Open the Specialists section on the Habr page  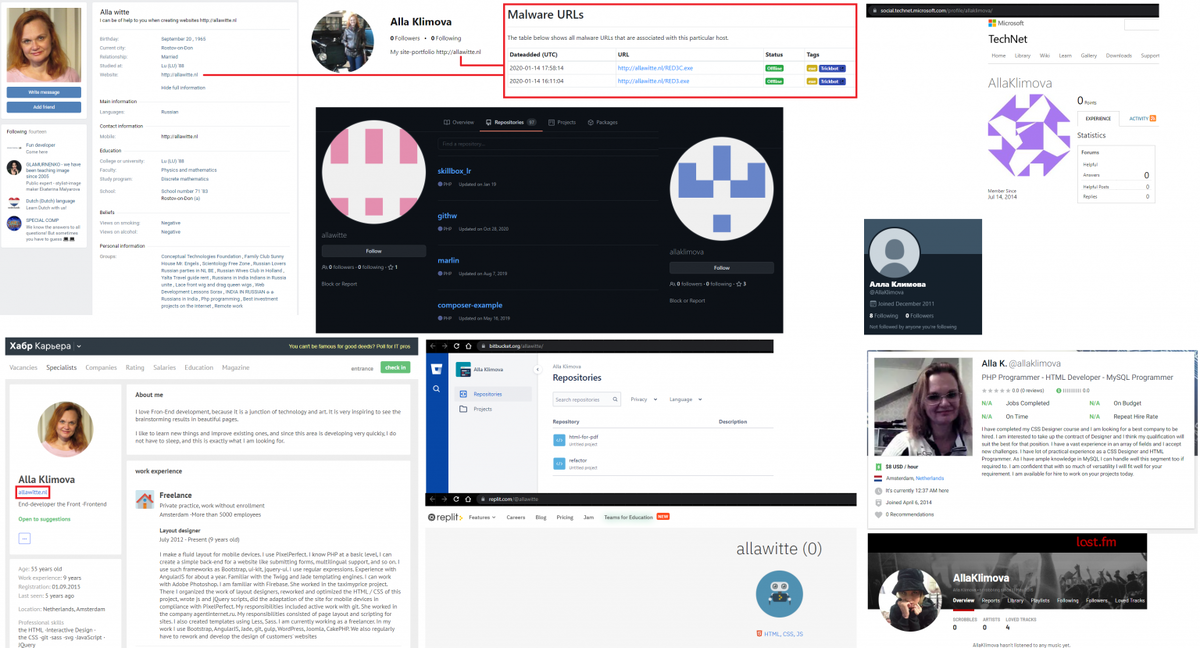(61, 368)
